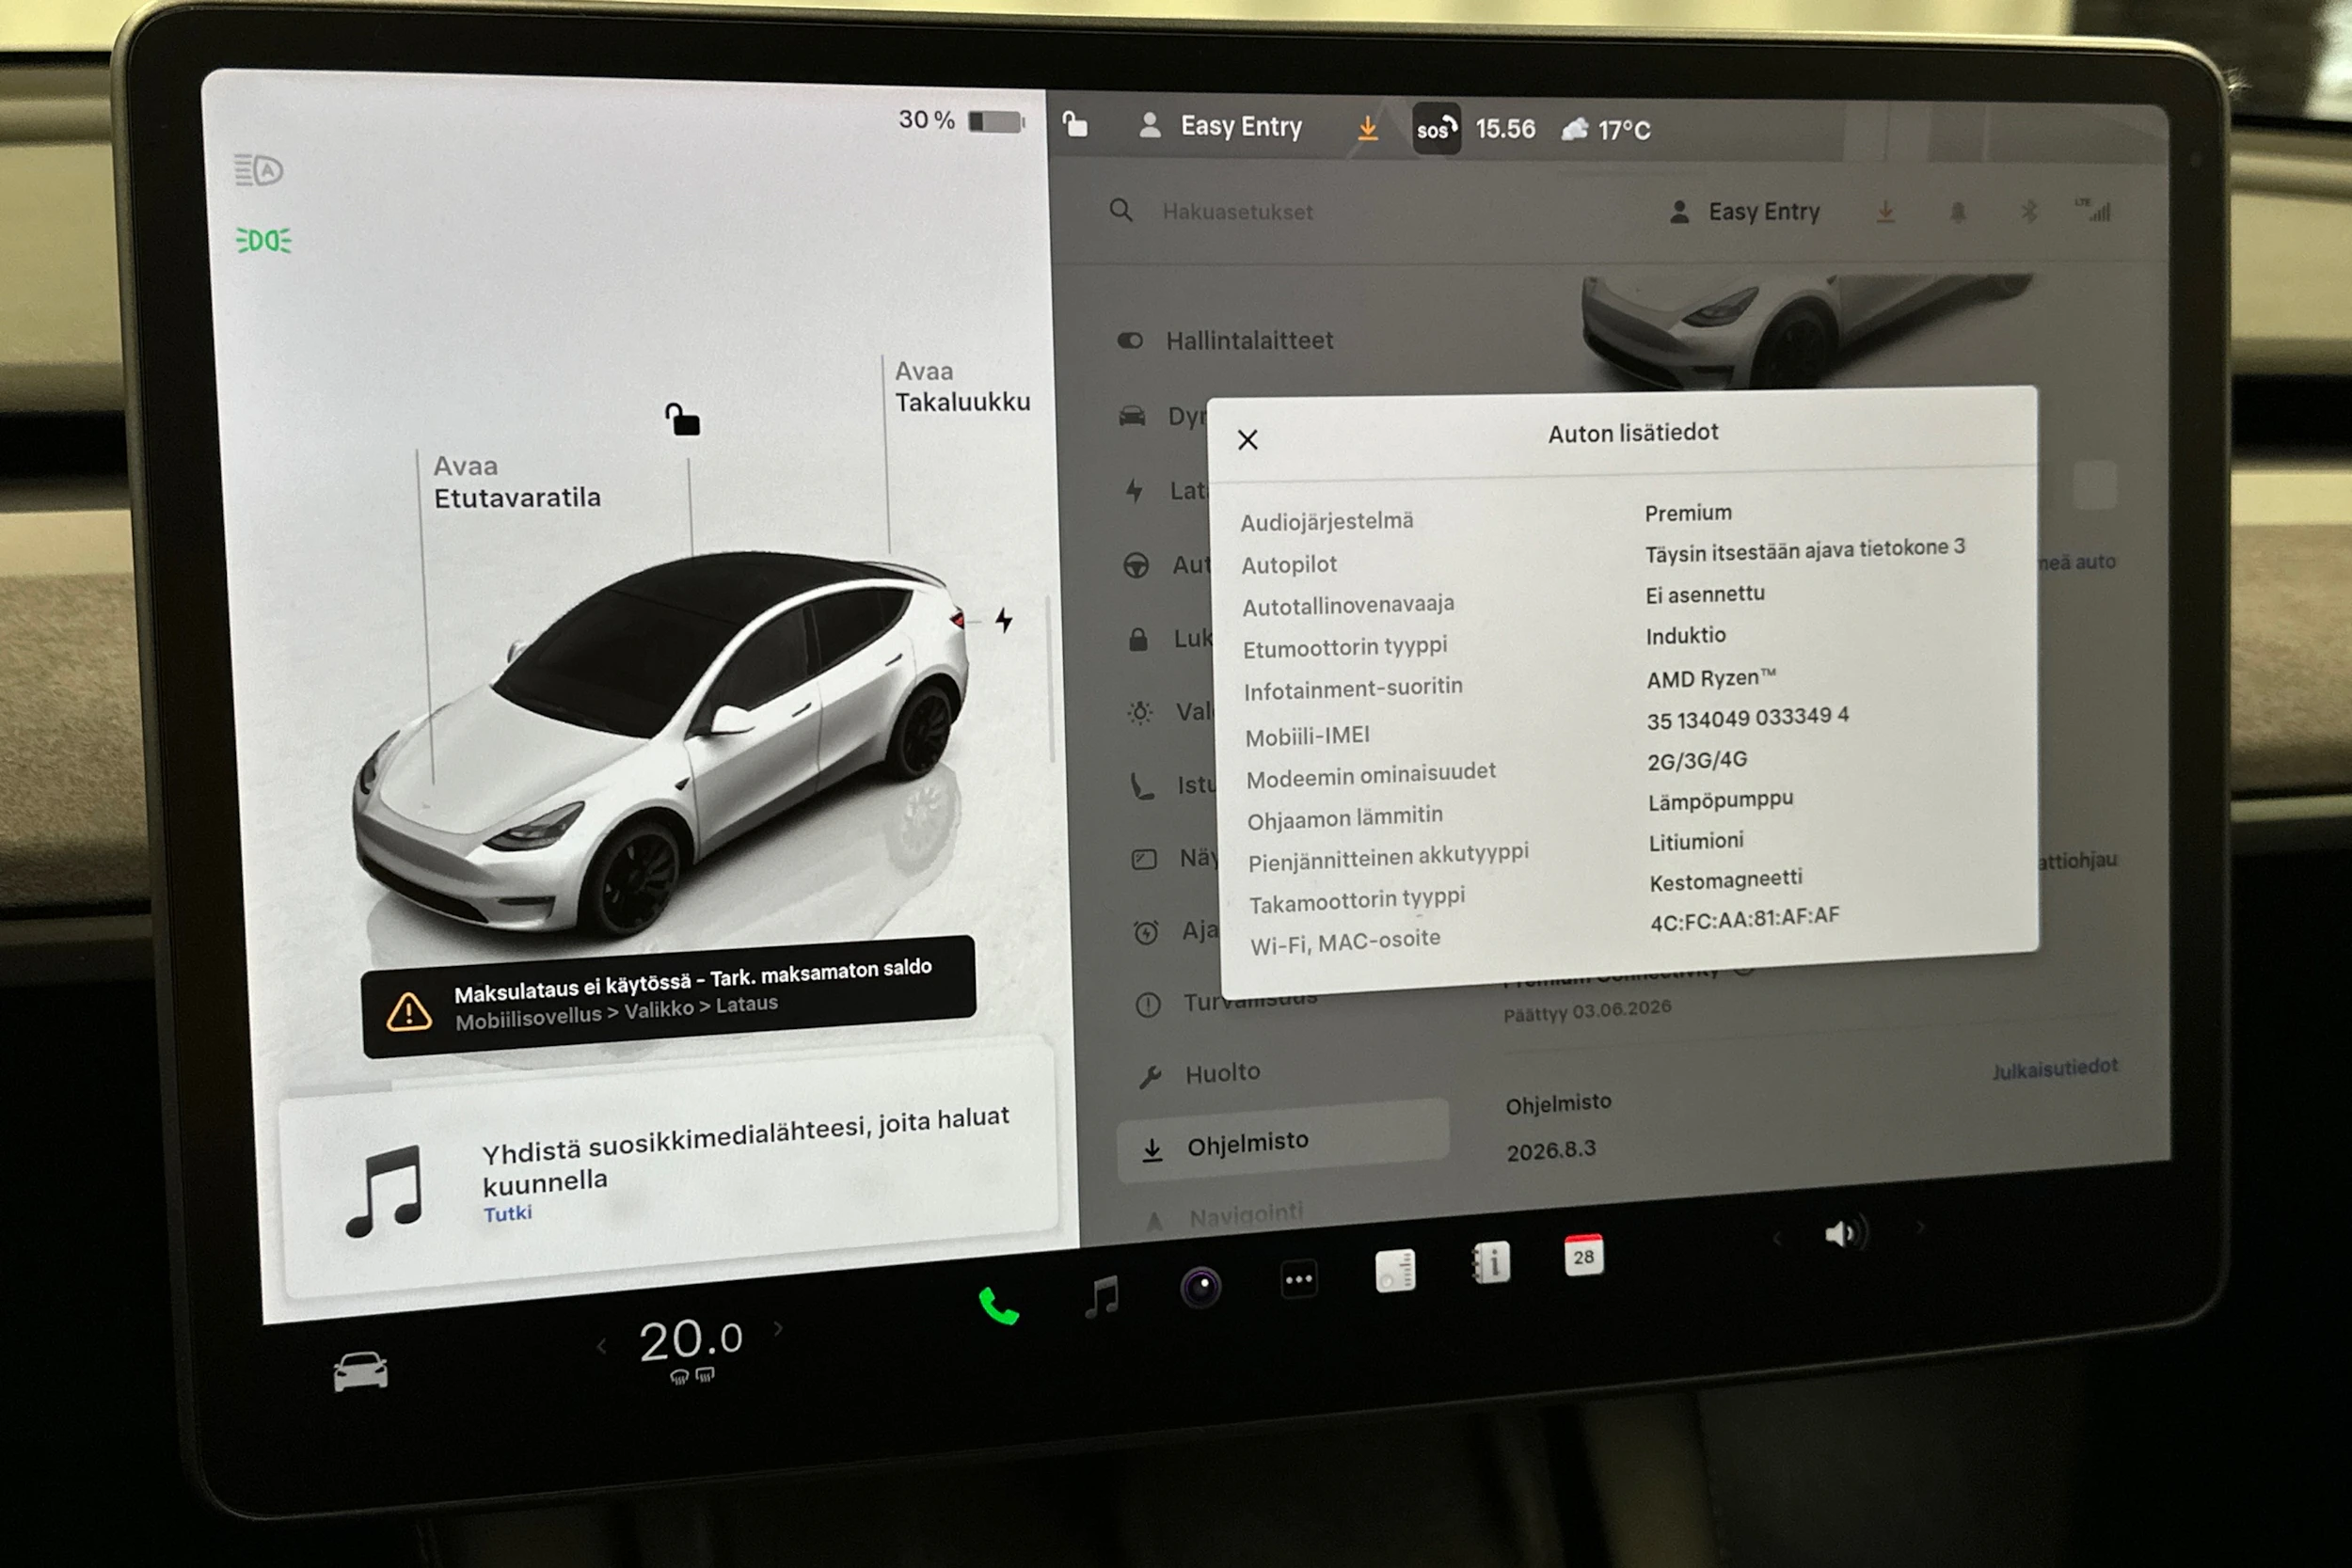
Task: Open Julkaisutiedot release notes link
Action: [x=2054, y=1069]
